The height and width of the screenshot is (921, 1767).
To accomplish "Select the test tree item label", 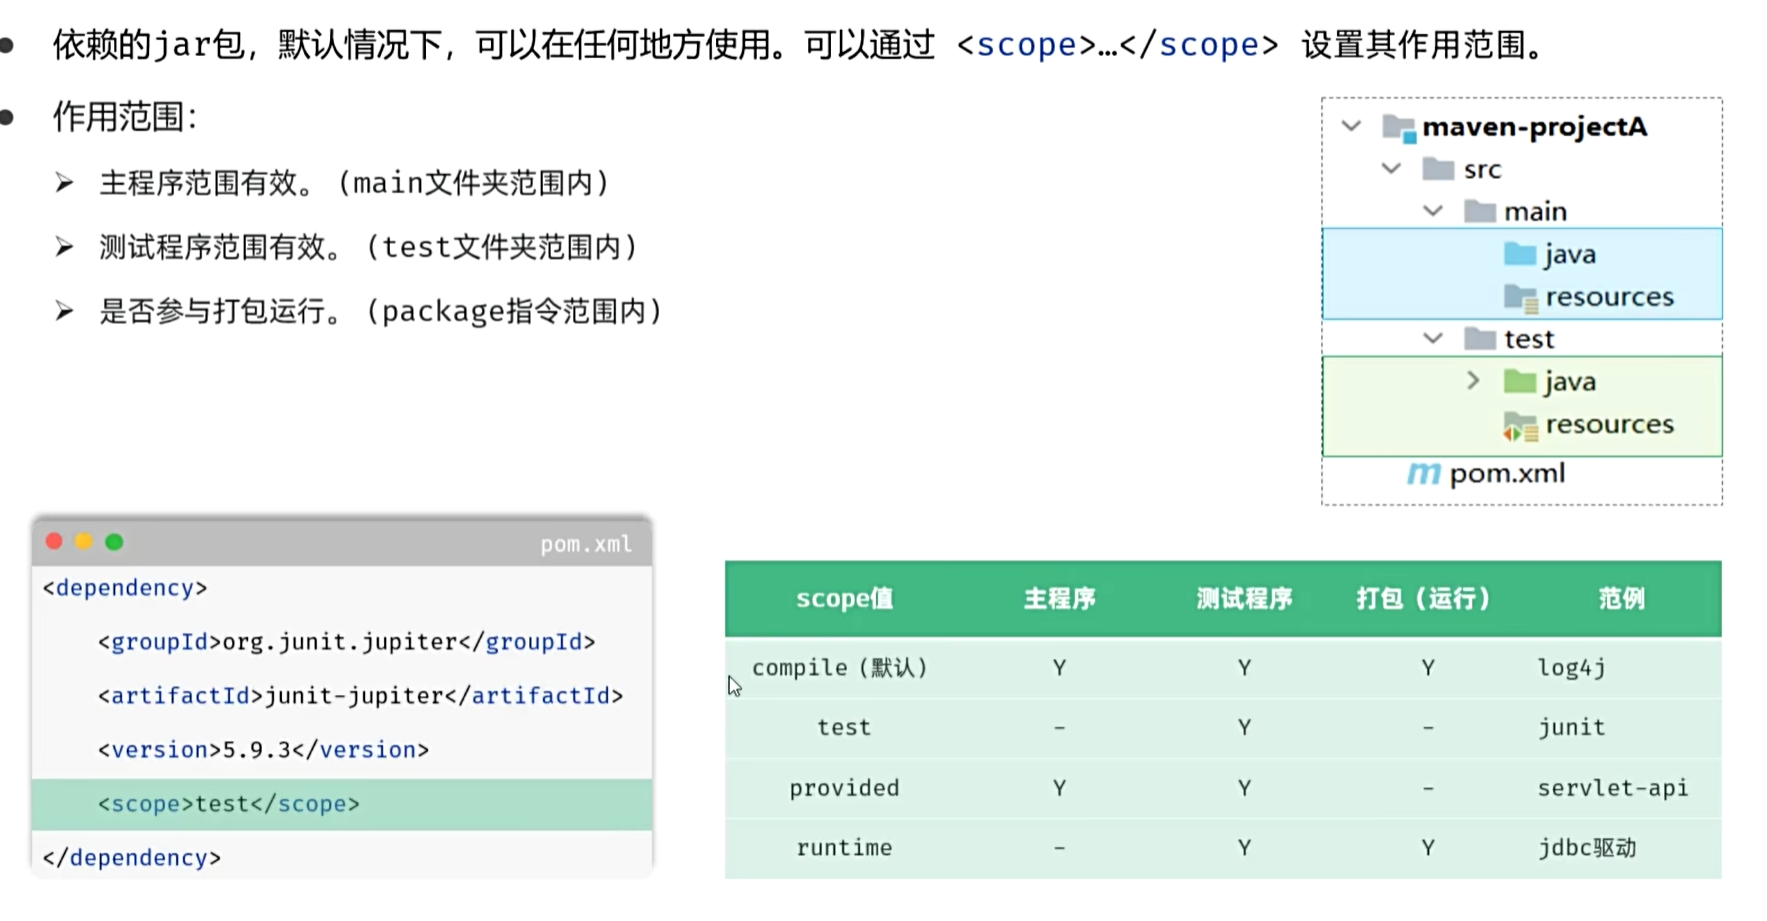I will tap(1529, 339).
